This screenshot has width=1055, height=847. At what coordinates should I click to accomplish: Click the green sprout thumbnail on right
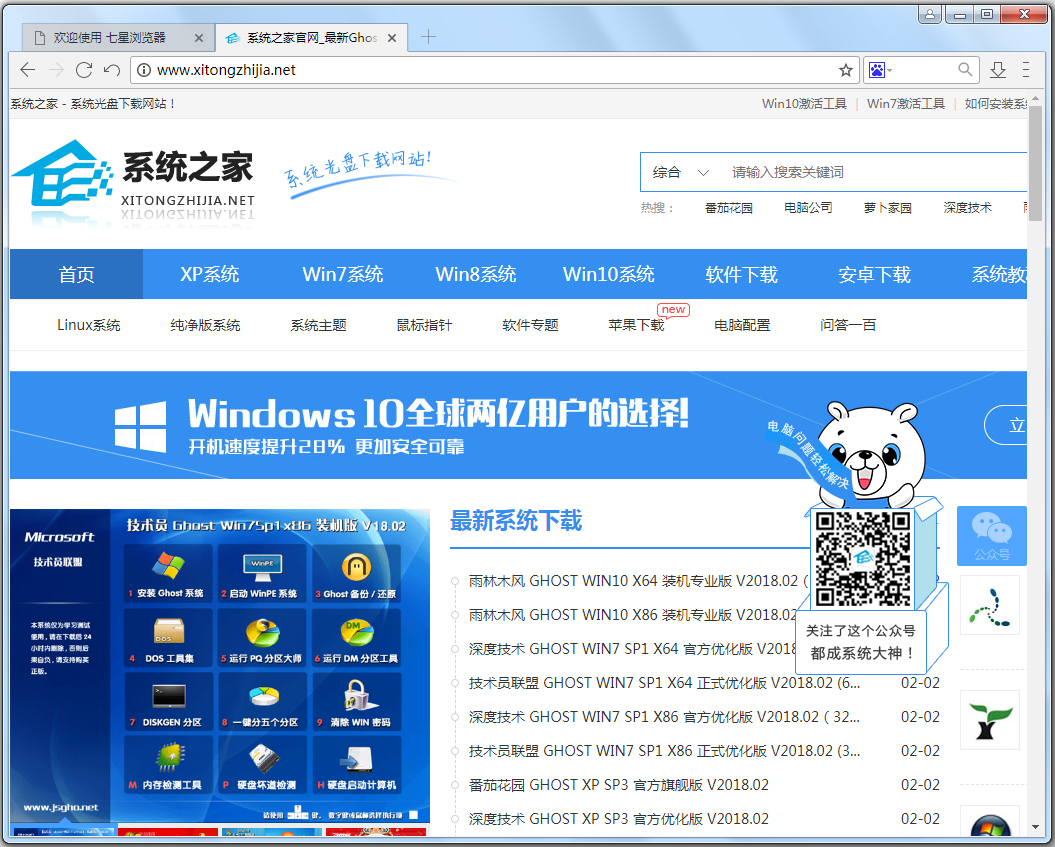point(989,720)
